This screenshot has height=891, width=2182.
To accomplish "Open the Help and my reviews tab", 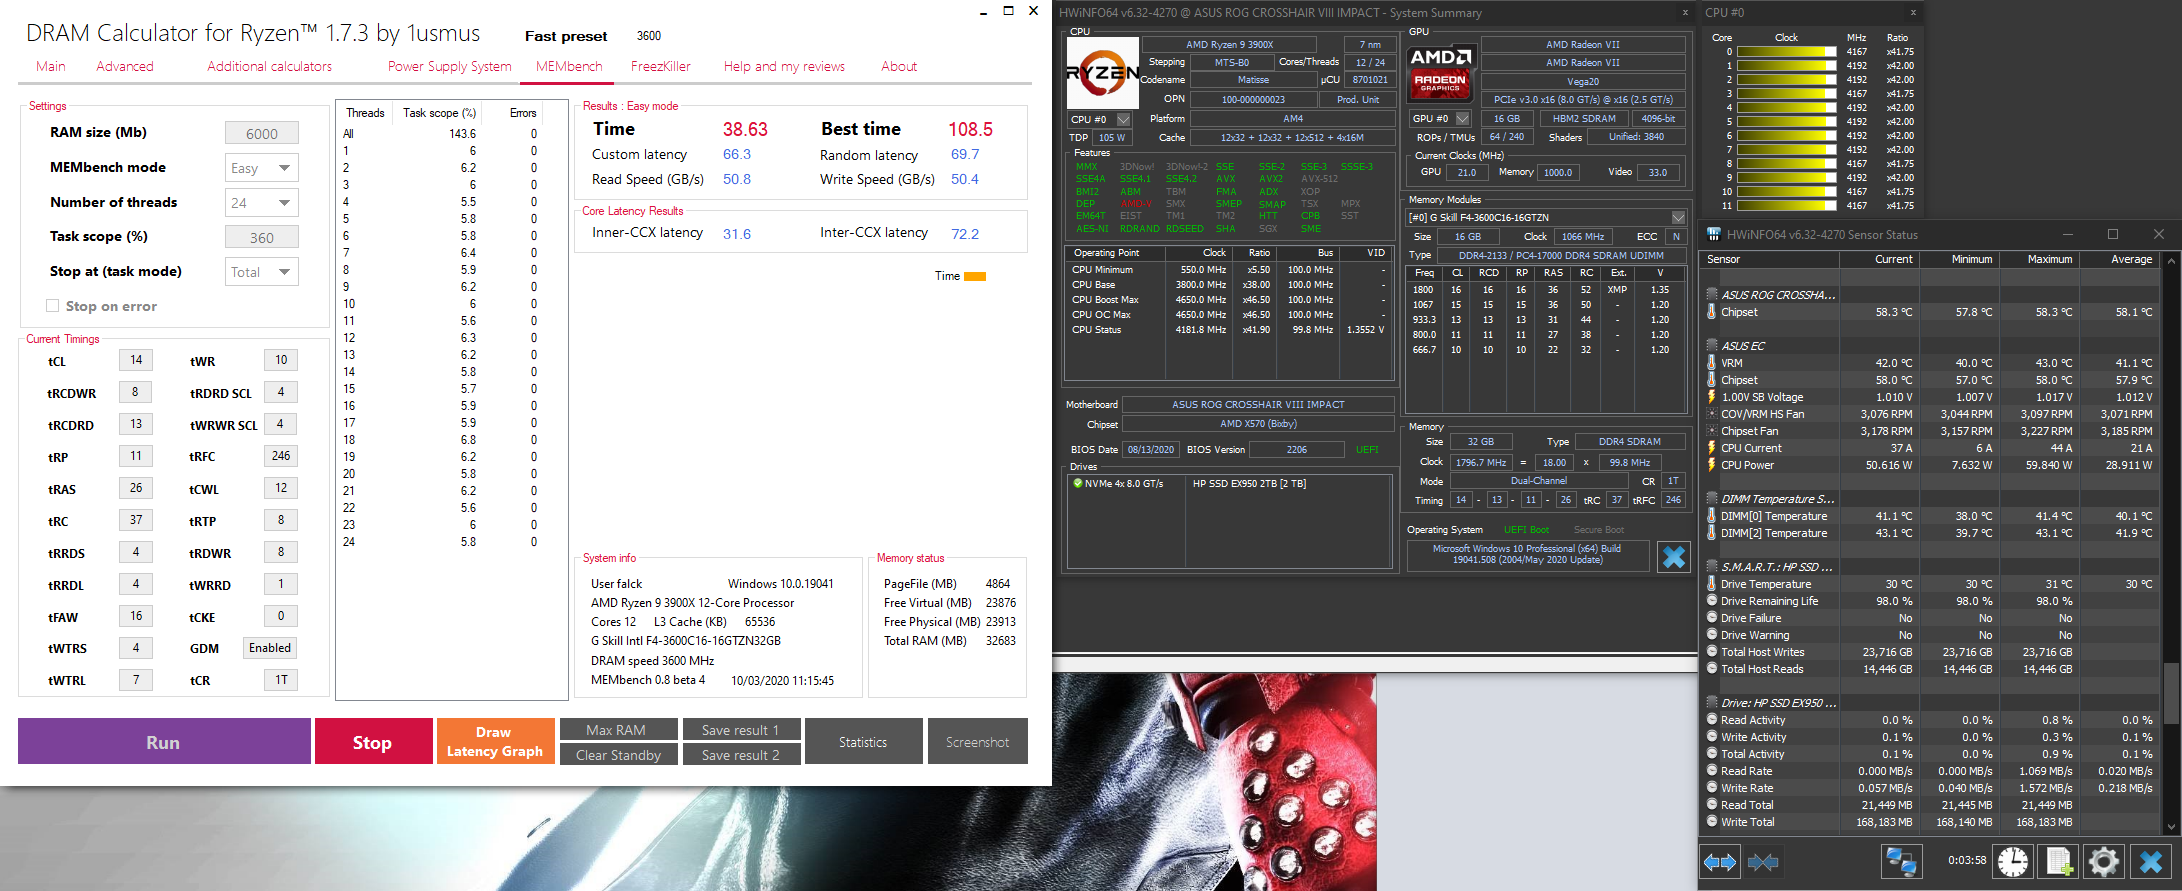I will point(784,67).
